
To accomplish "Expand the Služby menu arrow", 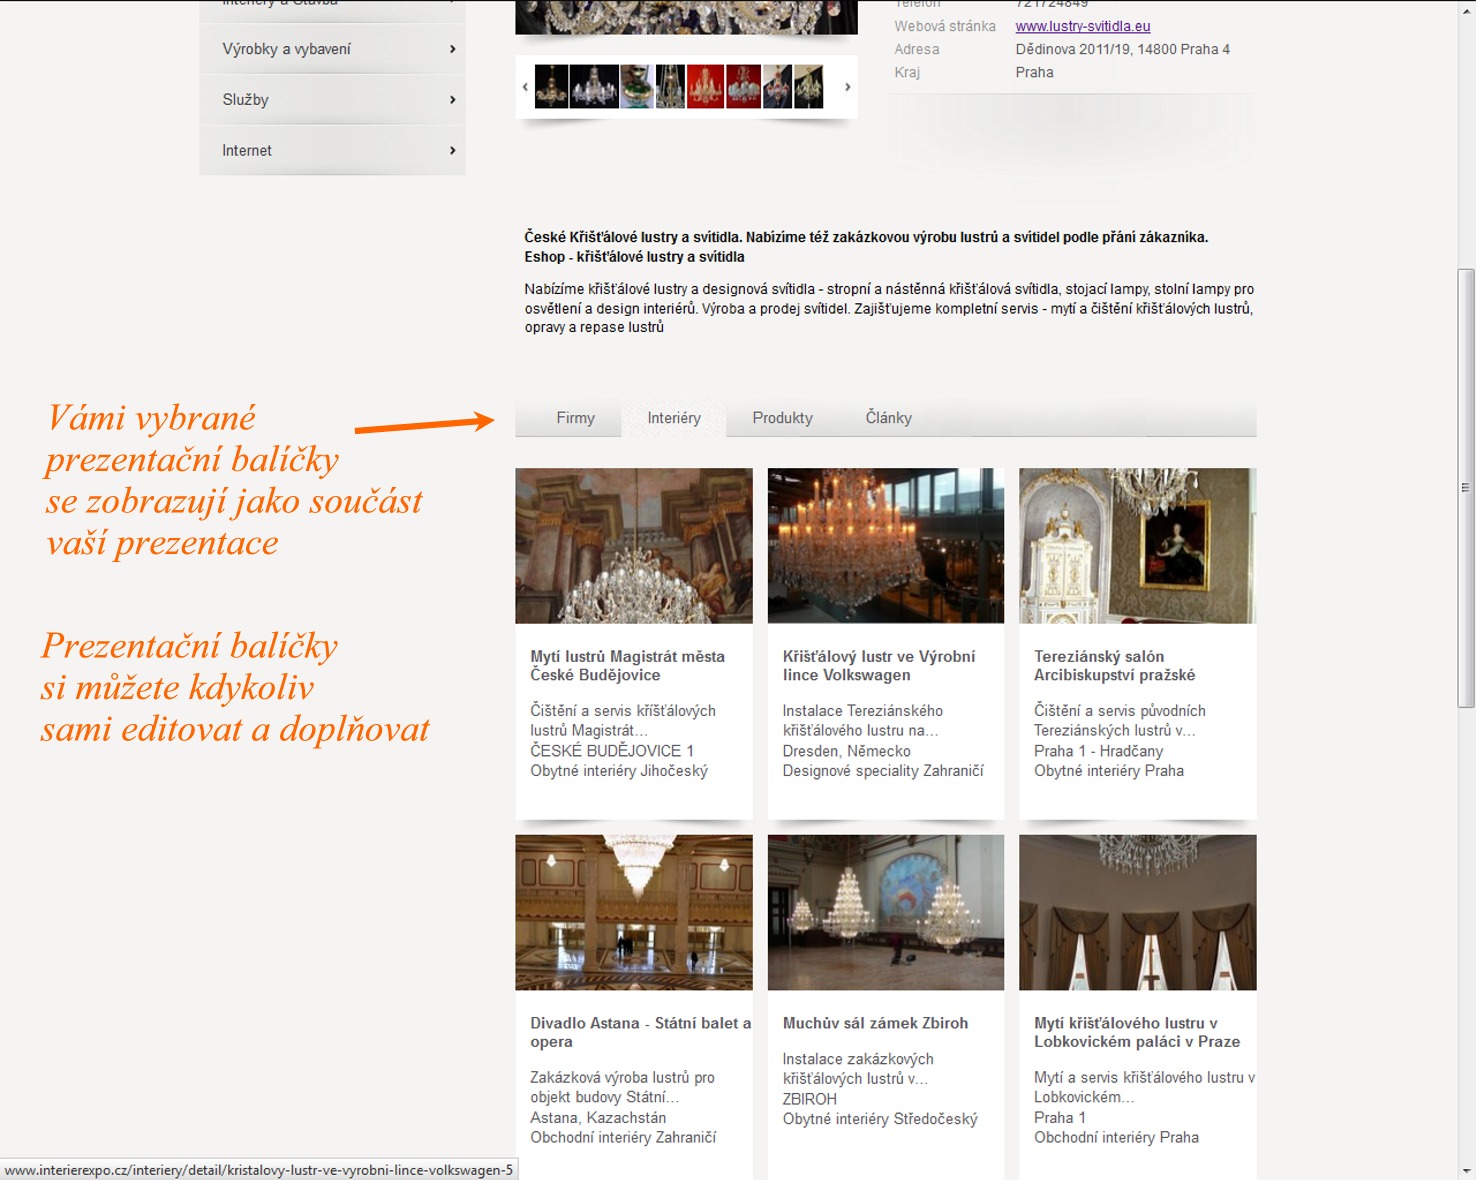I will coord(452,100).
